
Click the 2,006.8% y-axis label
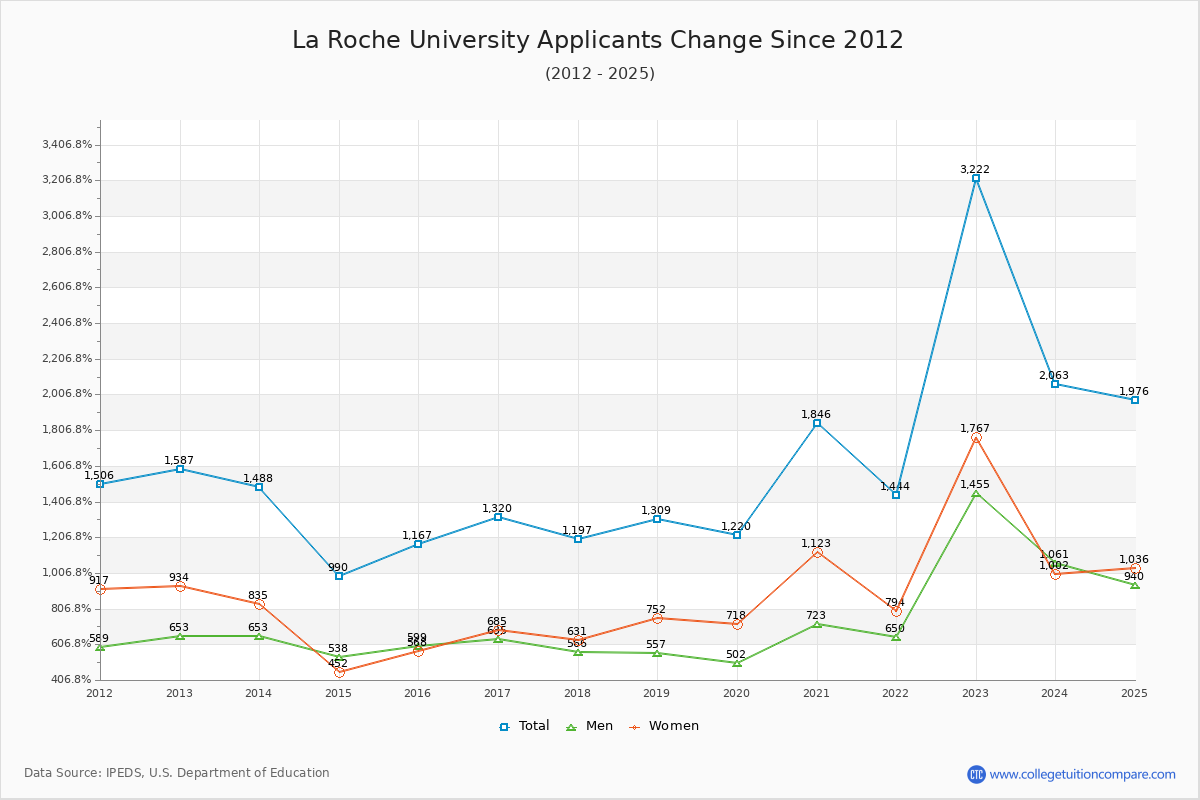click(67, 394)
